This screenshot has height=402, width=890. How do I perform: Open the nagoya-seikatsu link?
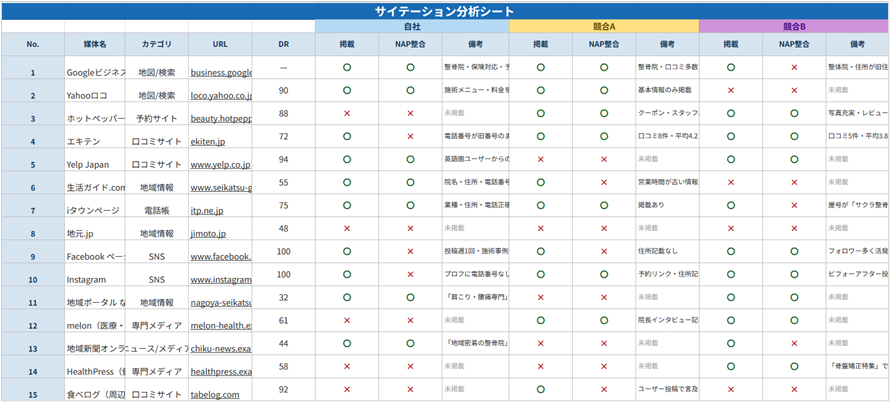[x=221, y=303]
